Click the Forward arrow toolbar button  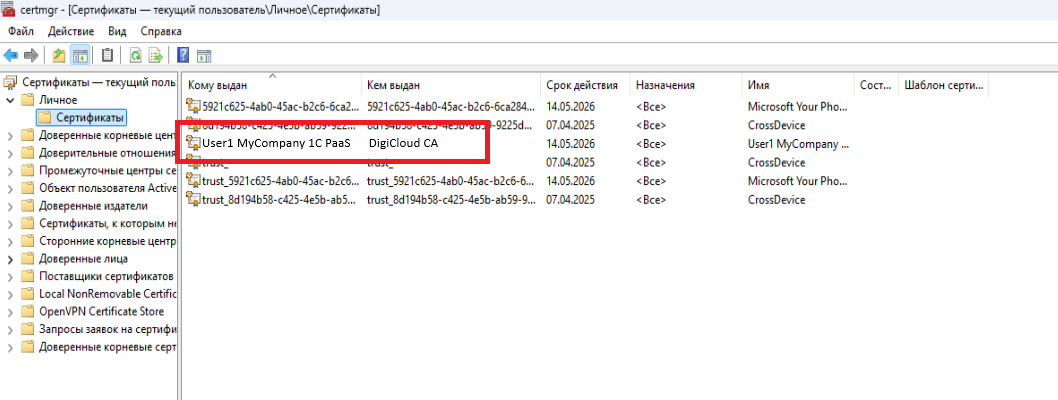pos(31,55)
